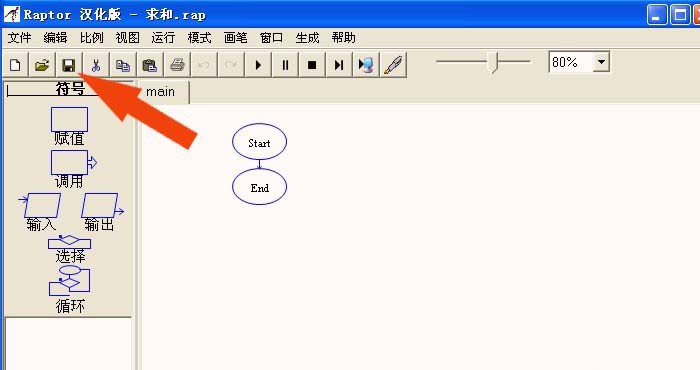
Task: Open the 视图 menu
Action: point(128,38)
